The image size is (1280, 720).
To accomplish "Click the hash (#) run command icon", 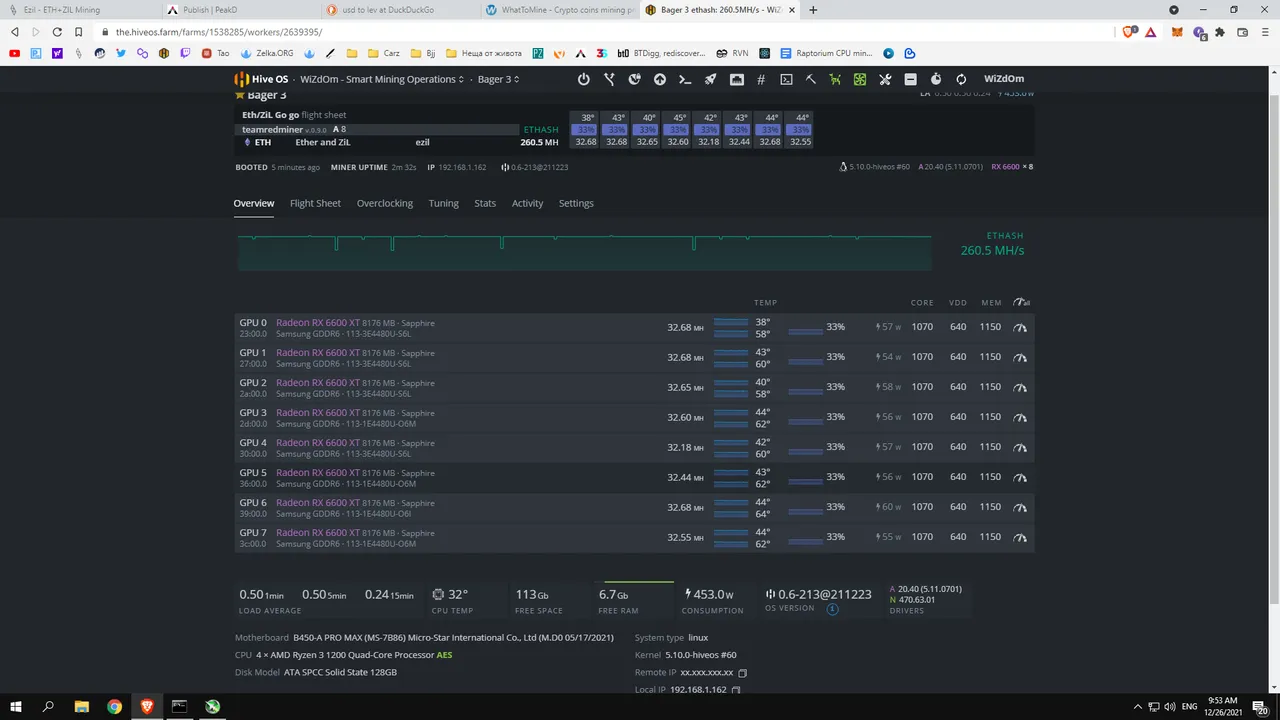I will click(x=761, y=79).
